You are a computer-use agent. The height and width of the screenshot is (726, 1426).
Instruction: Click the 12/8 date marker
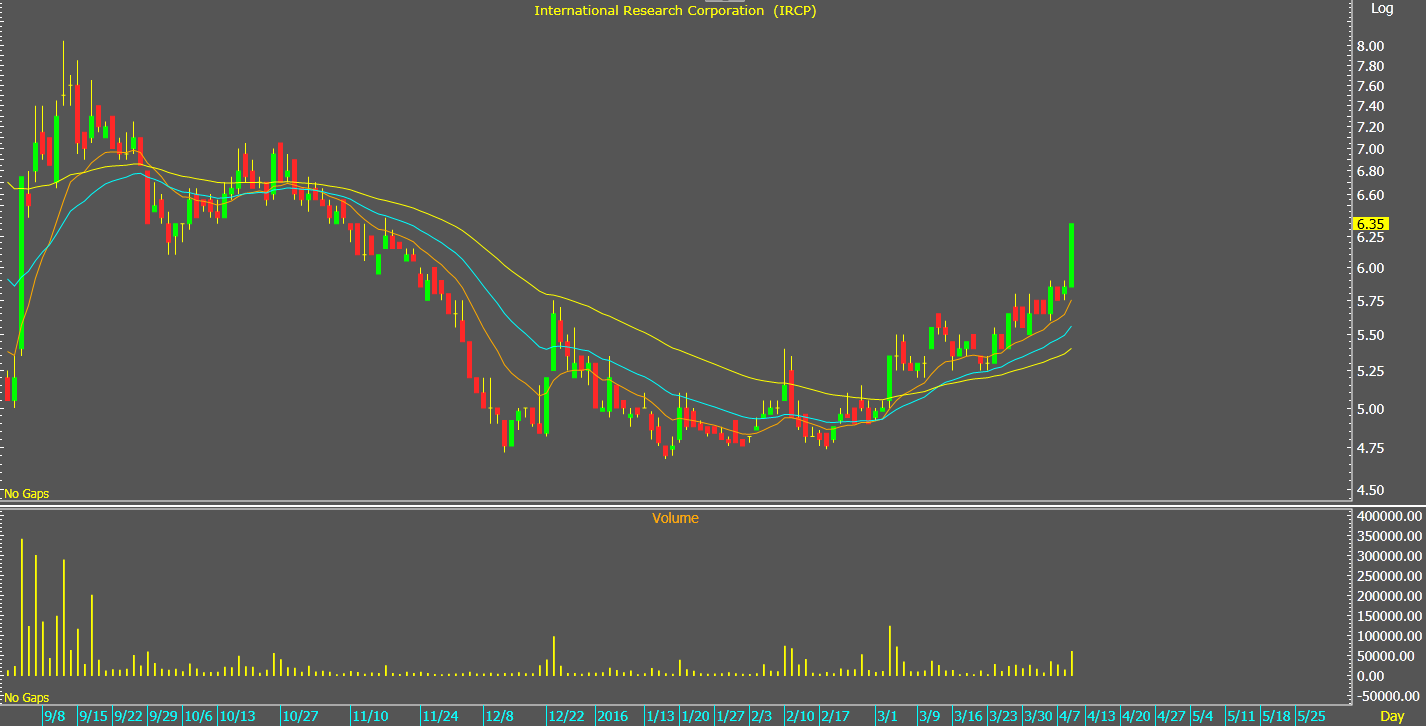click(500, 716)
